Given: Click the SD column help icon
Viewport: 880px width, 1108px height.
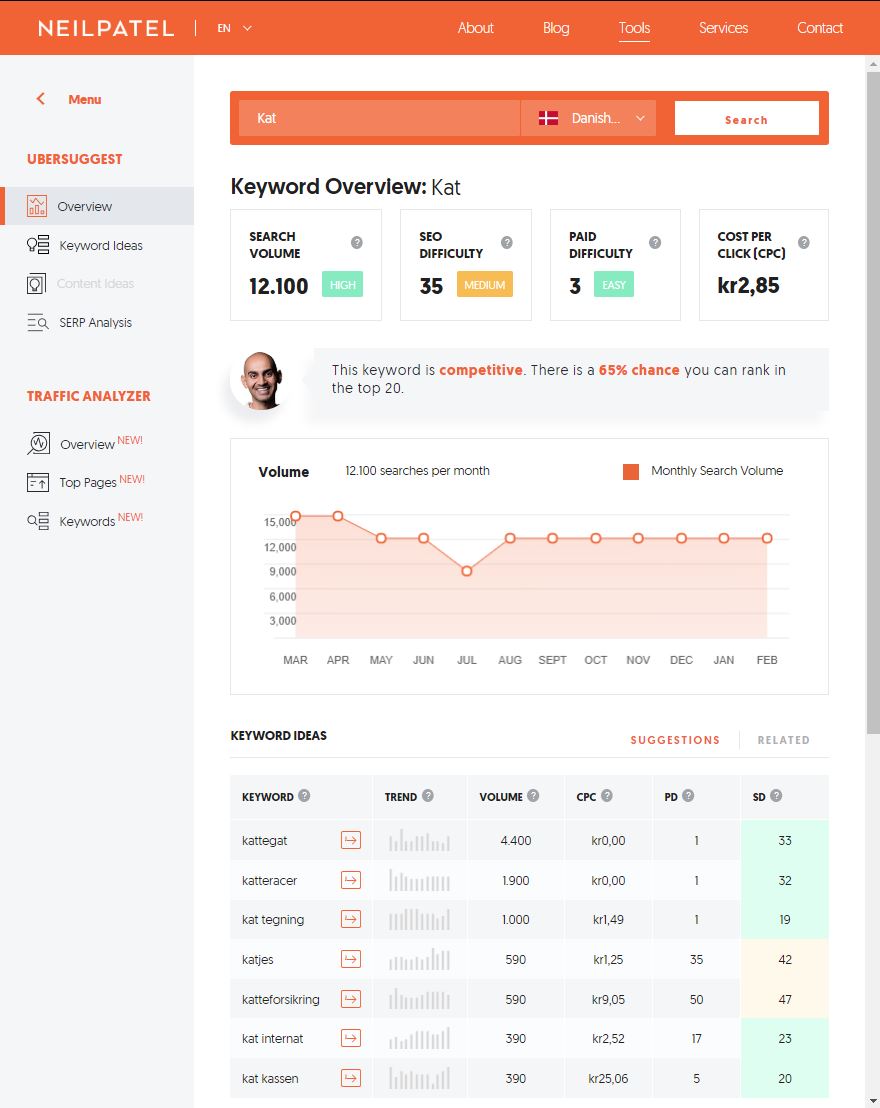Looking at the screenshot, I should 776,796.
